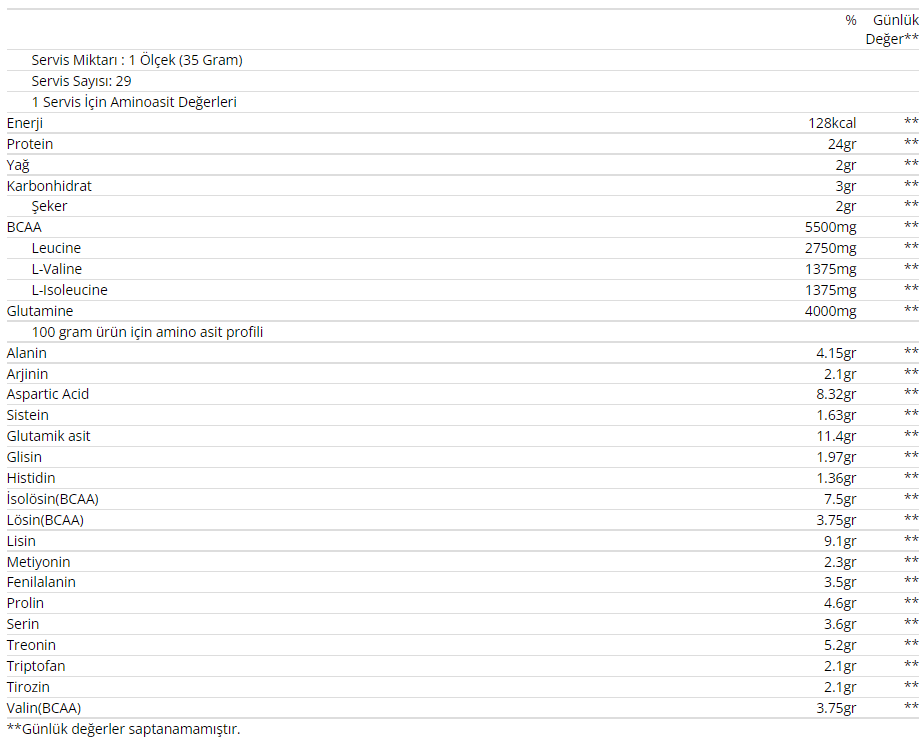Click the Glutamik asit 11.4gr value

pos(836,436)
